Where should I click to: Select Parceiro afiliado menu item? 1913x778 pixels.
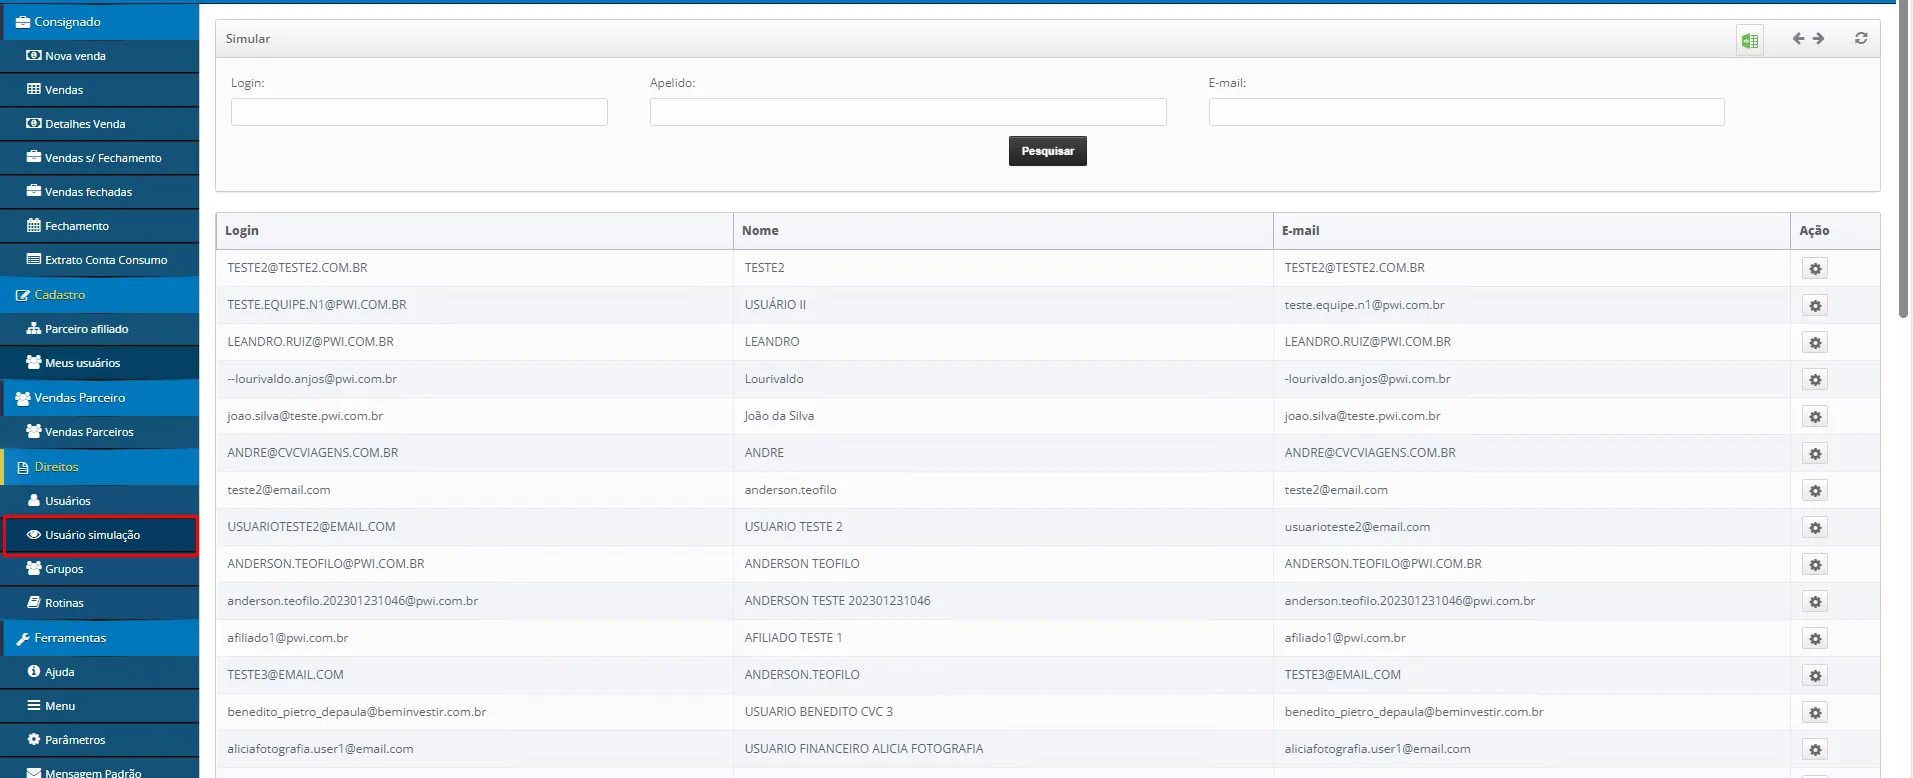coord(86,329)
